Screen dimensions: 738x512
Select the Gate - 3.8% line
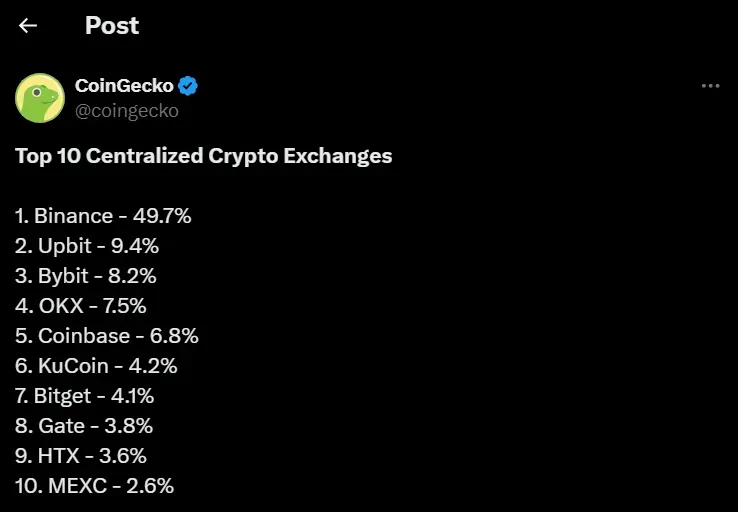pos(84,426)
